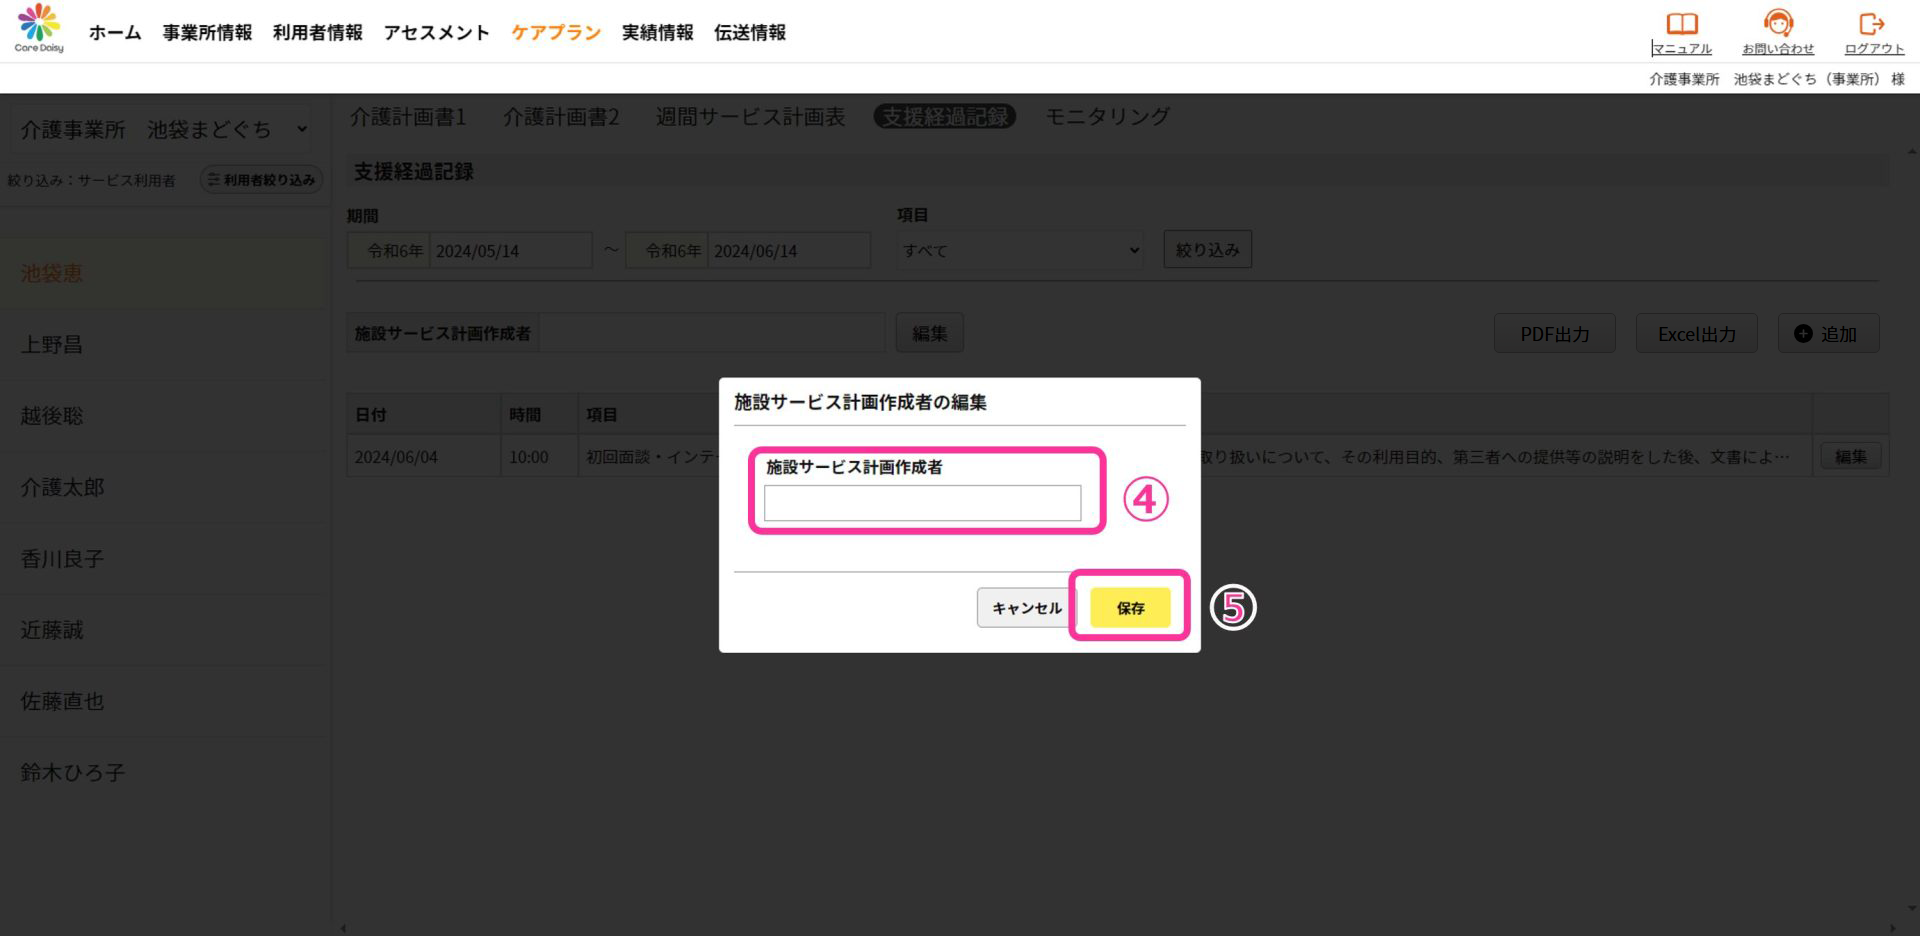Screen dimensions: 1920x936
Task: Click the yellow 保存 button
Action: (1130, 608)
